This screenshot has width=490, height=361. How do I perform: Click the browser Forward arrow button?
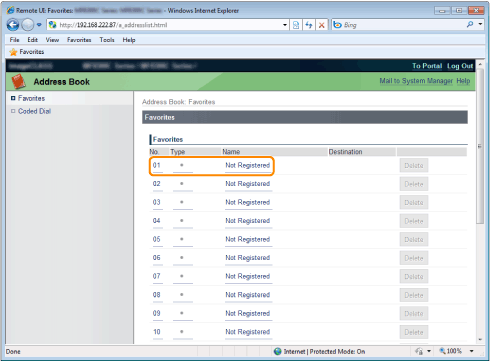(x=27, y=25)
